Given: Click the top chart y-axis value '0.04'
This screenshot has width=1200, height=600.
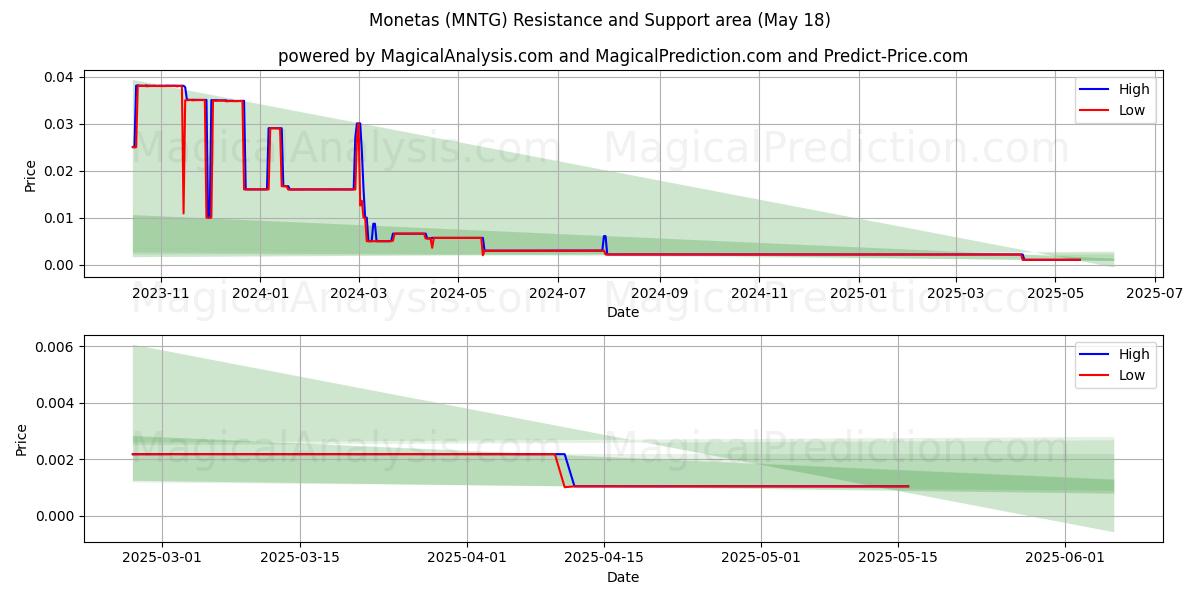Looking at the screenshot, I should point(60,77).
